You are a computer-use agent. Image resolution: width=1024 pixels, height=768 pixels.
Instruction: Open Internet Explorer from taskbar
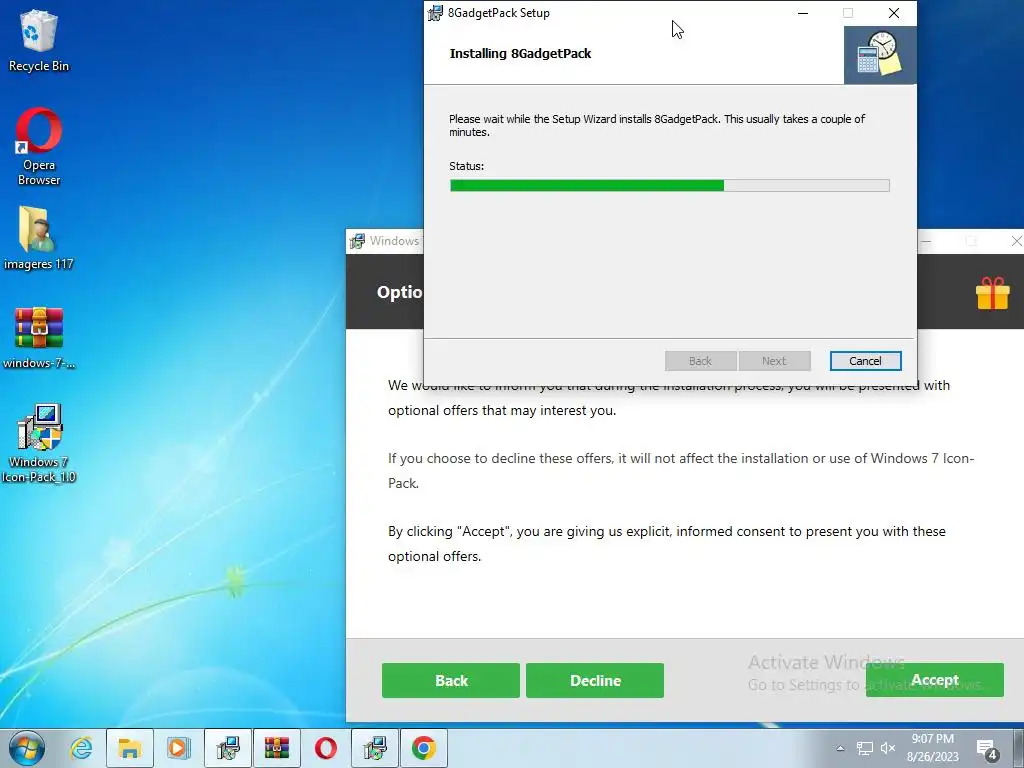pos(81,748)
